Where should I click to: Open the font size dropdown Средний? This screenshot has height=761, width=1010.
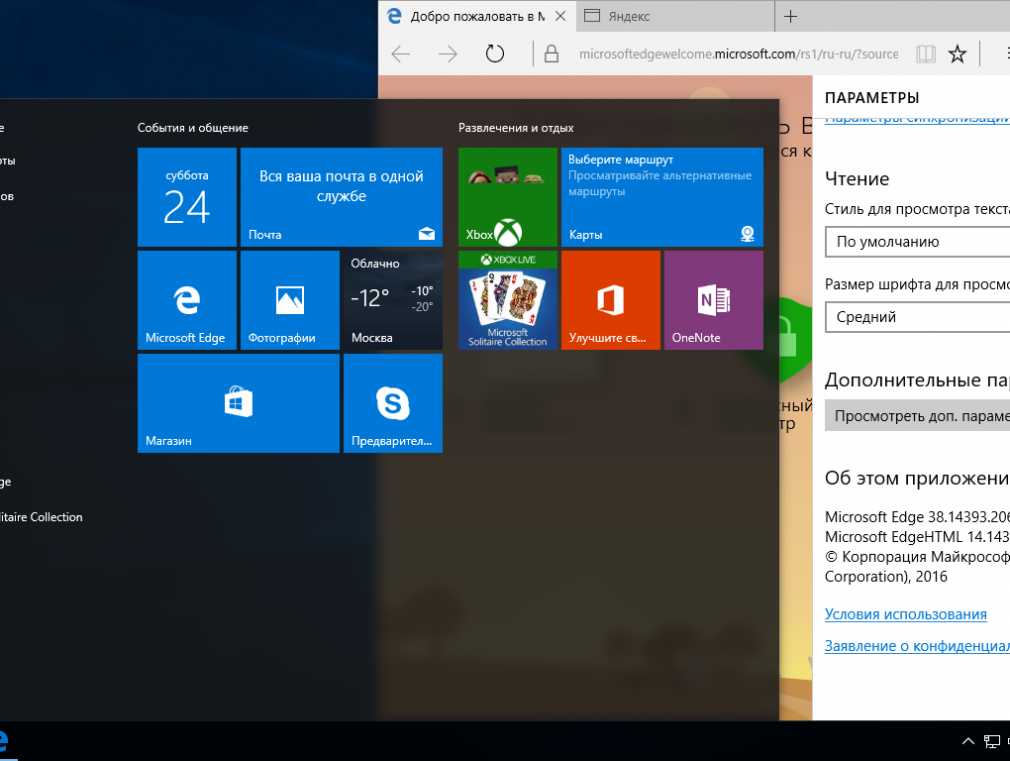917,316
